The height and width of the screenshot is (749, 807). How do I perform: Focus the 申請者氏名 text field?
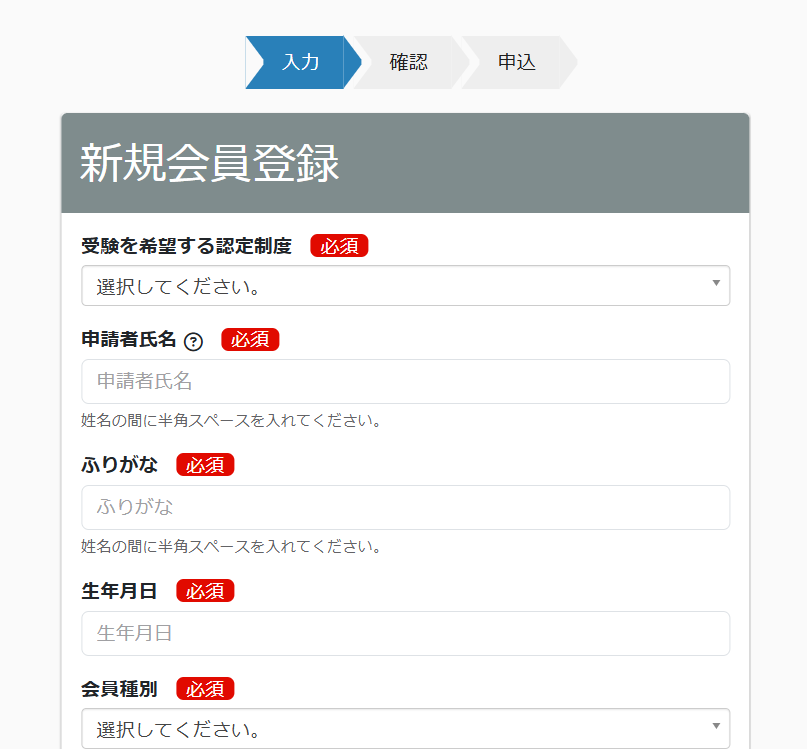pos(405,381)
